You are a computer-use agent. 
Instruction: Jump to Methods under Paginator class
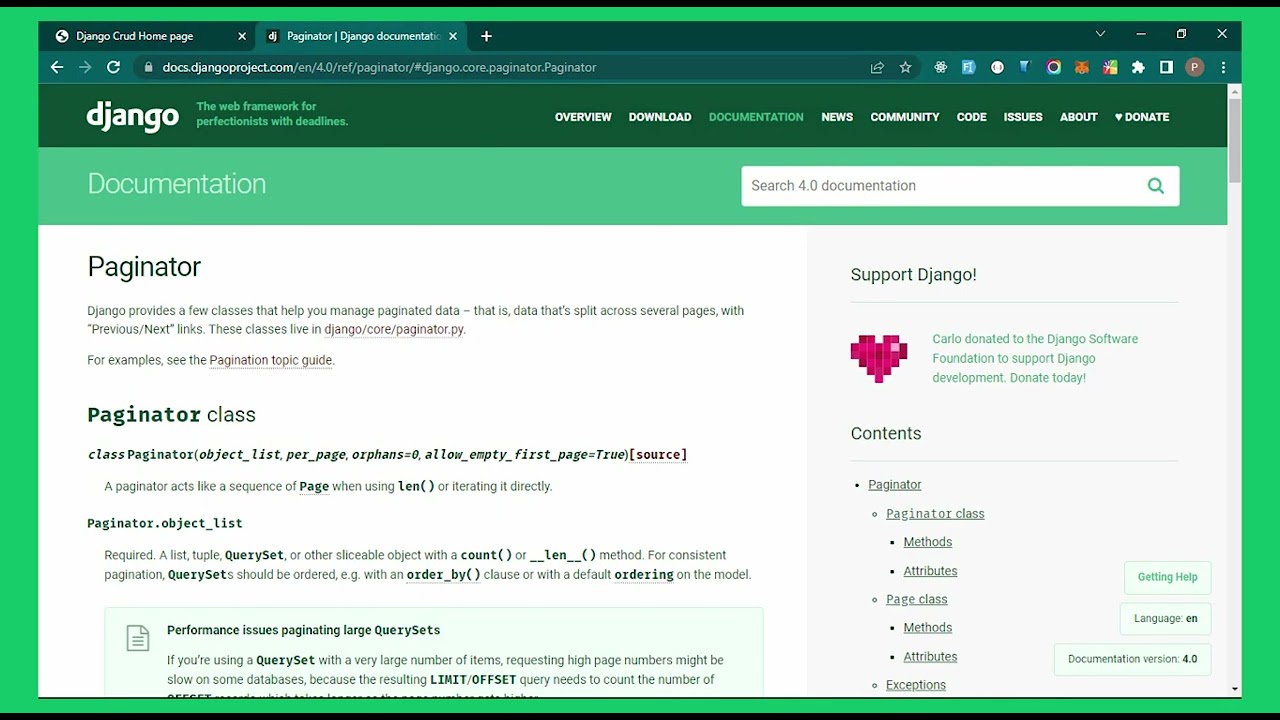pos(928,542)
